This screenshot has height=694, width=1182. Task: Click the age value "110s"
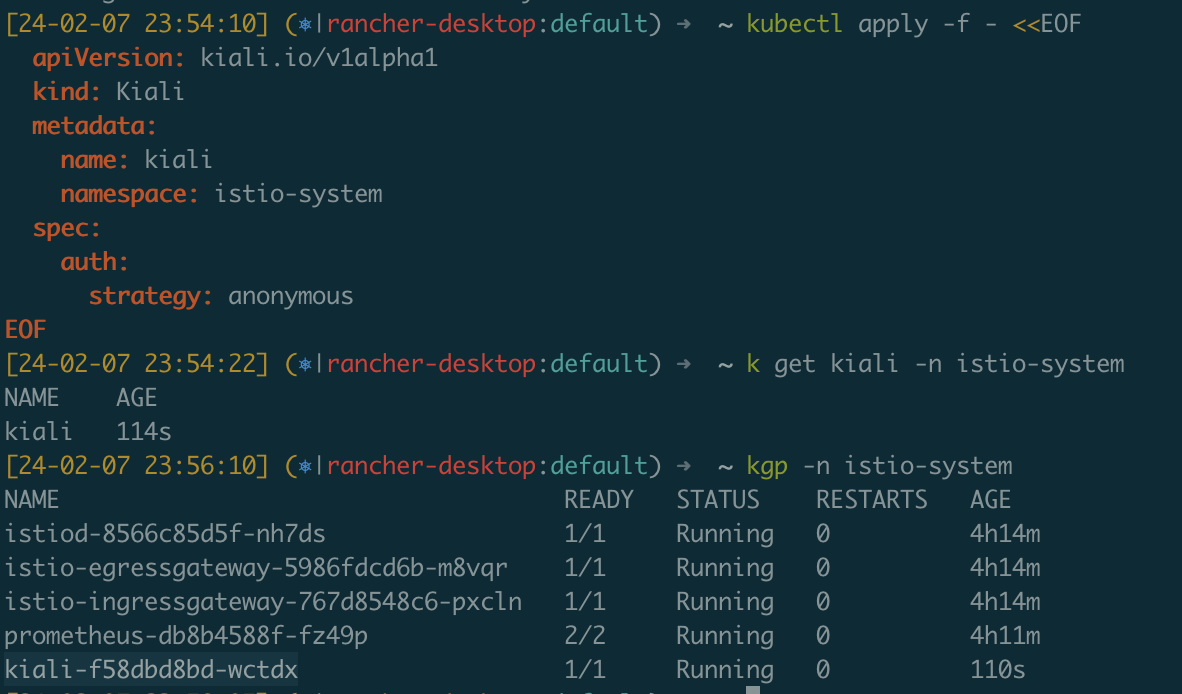(x=998, y=670)
